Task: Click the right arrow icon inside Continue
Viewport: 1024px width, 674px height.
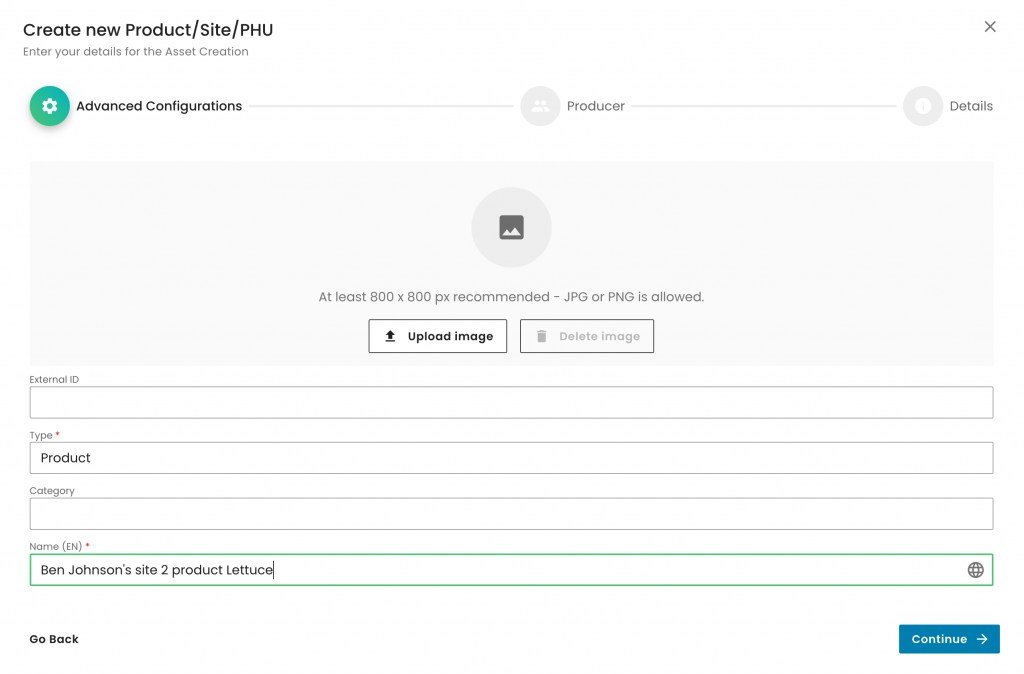Action: 982,639
